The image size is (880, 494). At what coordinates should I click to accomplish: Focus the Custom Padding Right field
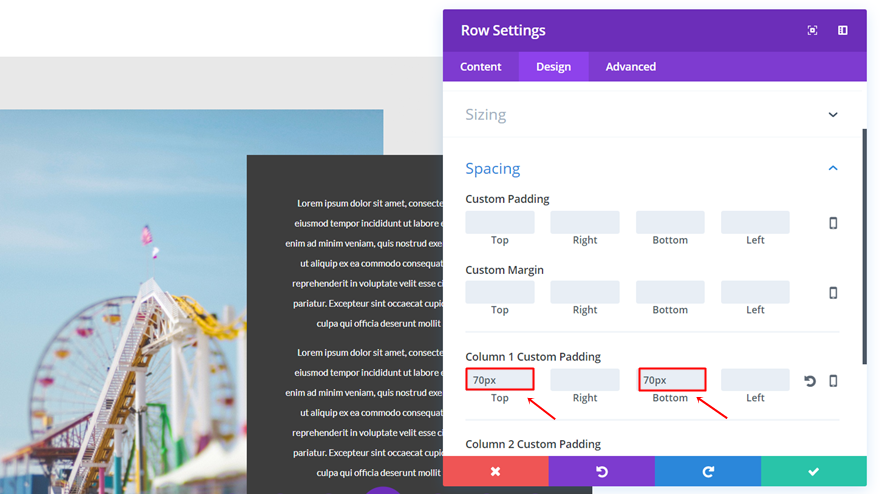coord(585,222)
